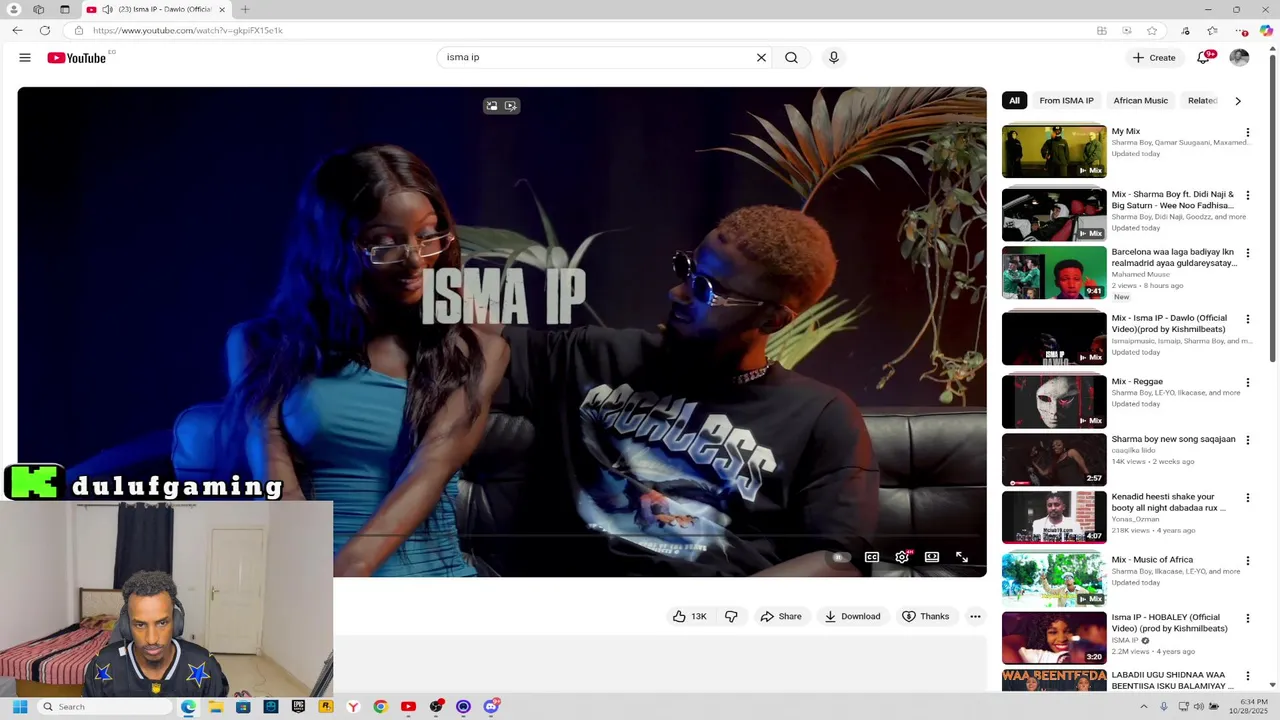Open Epic Games Launcher from taskbar
Viewport: 1280px width, 720px height.
(298, 707)
